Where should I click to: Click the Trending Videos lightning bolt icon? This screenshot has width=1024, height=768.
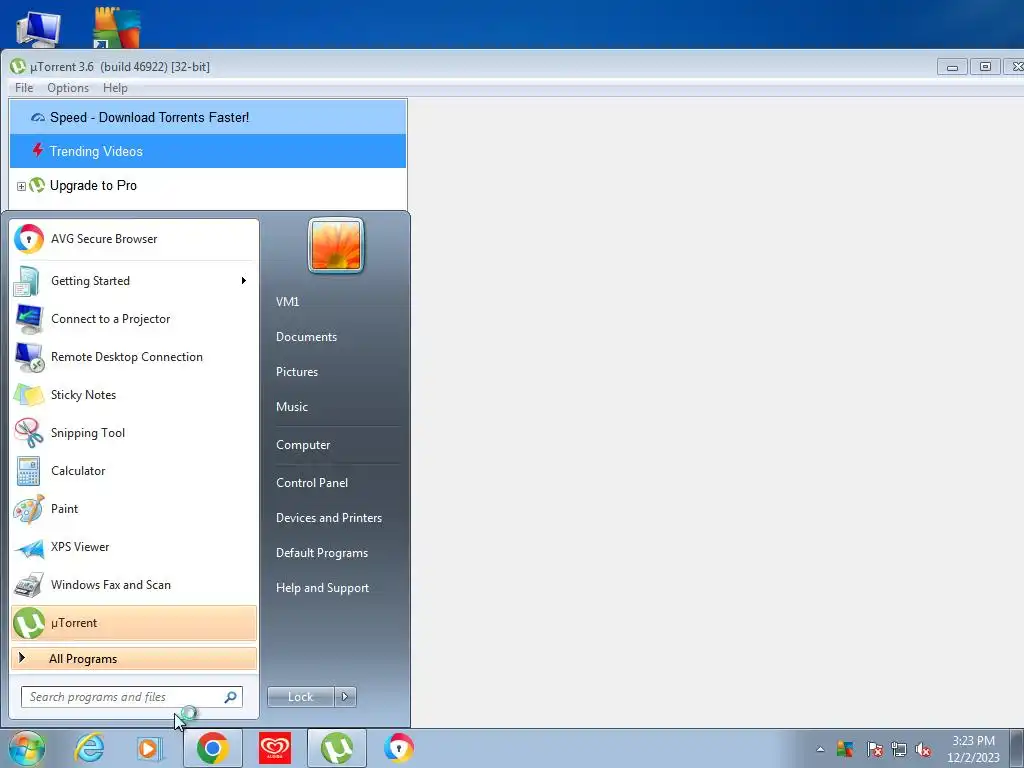(x=38, y=151)
